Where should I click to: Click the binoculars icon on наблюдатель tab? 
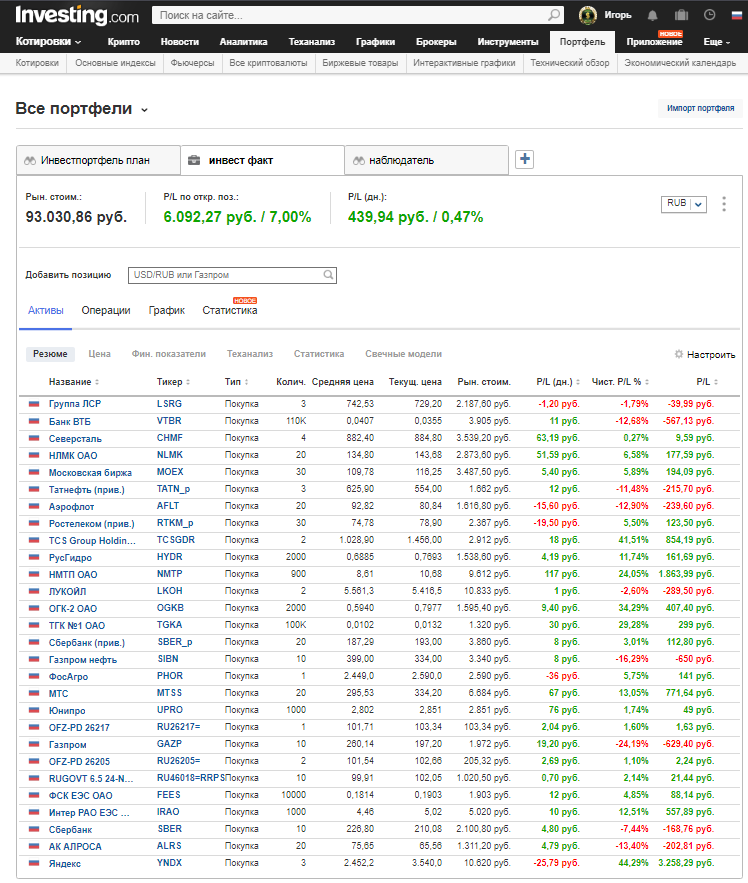(x=359, y=160)
